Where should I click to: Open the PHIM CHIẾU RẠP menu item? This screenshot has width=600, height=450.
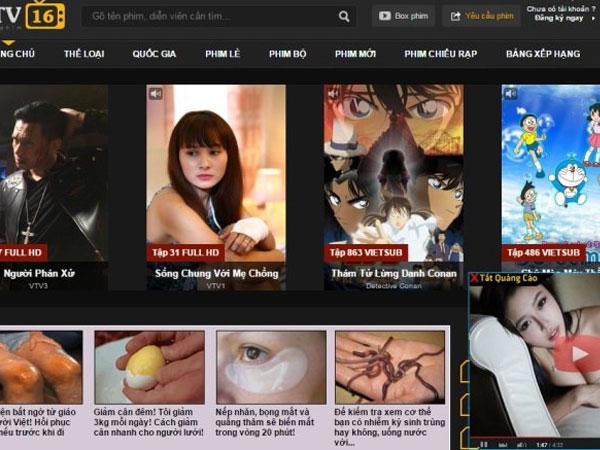click(x=441, y=54)
